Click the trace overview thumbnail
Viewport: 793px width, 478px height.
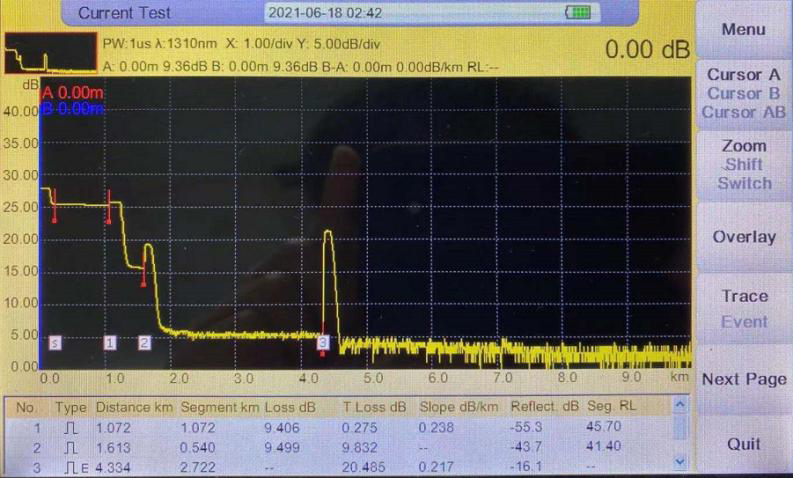(x=51, y=53)
